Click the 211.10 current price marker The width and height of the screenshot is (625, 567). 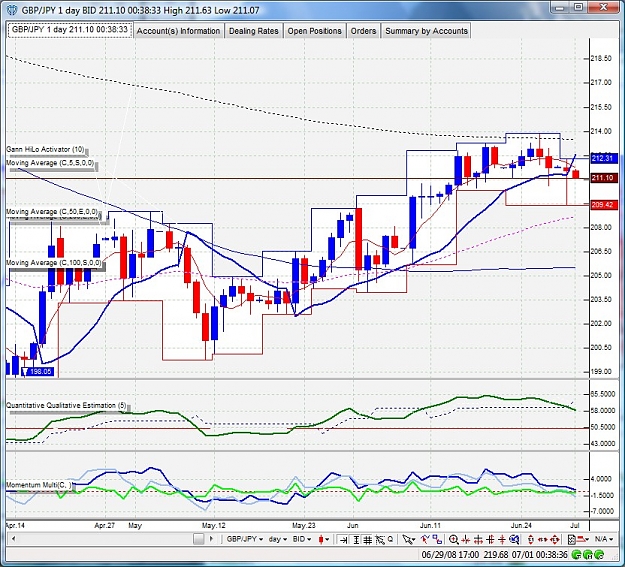(603, 178)
